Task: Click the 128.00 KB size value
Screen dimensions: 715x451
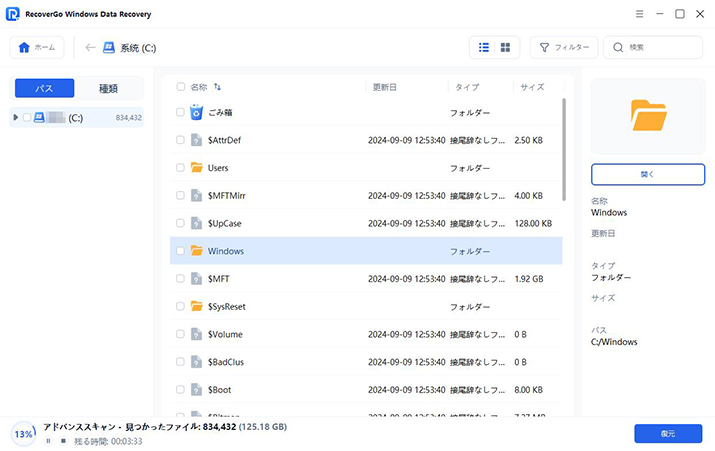Action: tap(533, 223)
